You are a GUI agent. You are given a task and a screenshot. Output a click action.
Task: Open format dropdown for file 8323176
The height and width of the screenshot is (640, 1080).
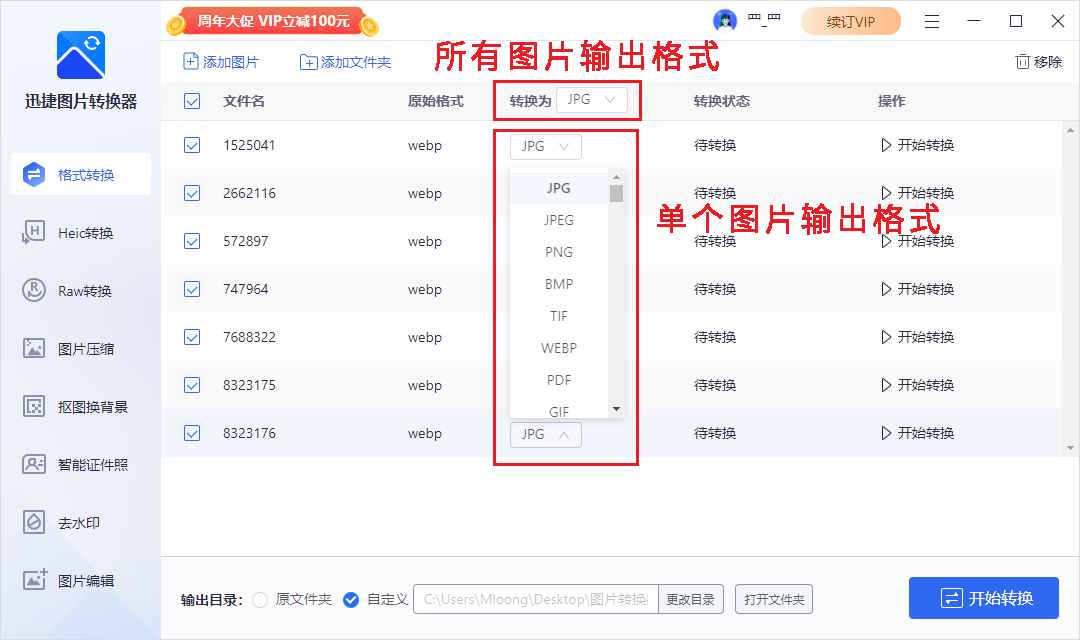click(x=545, y=434)
